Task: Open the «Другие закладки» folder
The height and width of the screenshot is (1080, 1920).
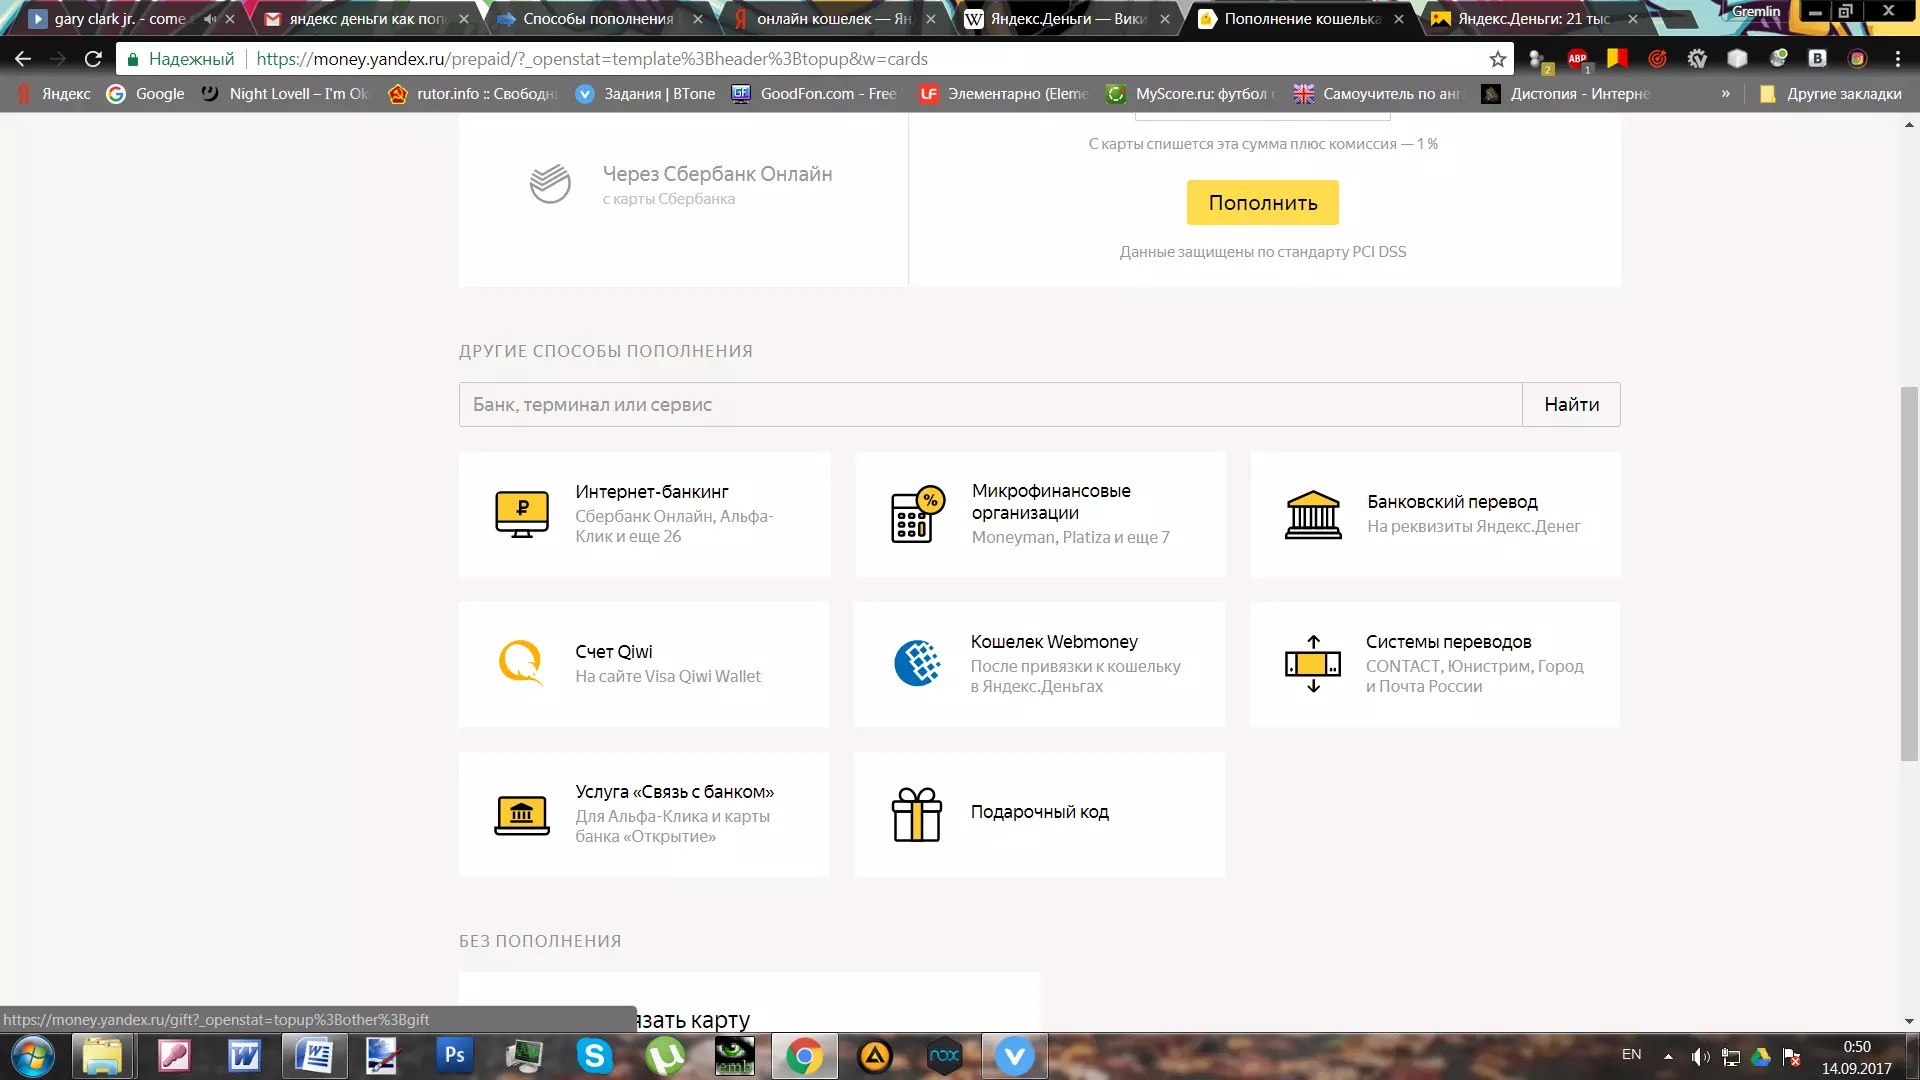Action: pyautogui.click(x=1830, y=93)
